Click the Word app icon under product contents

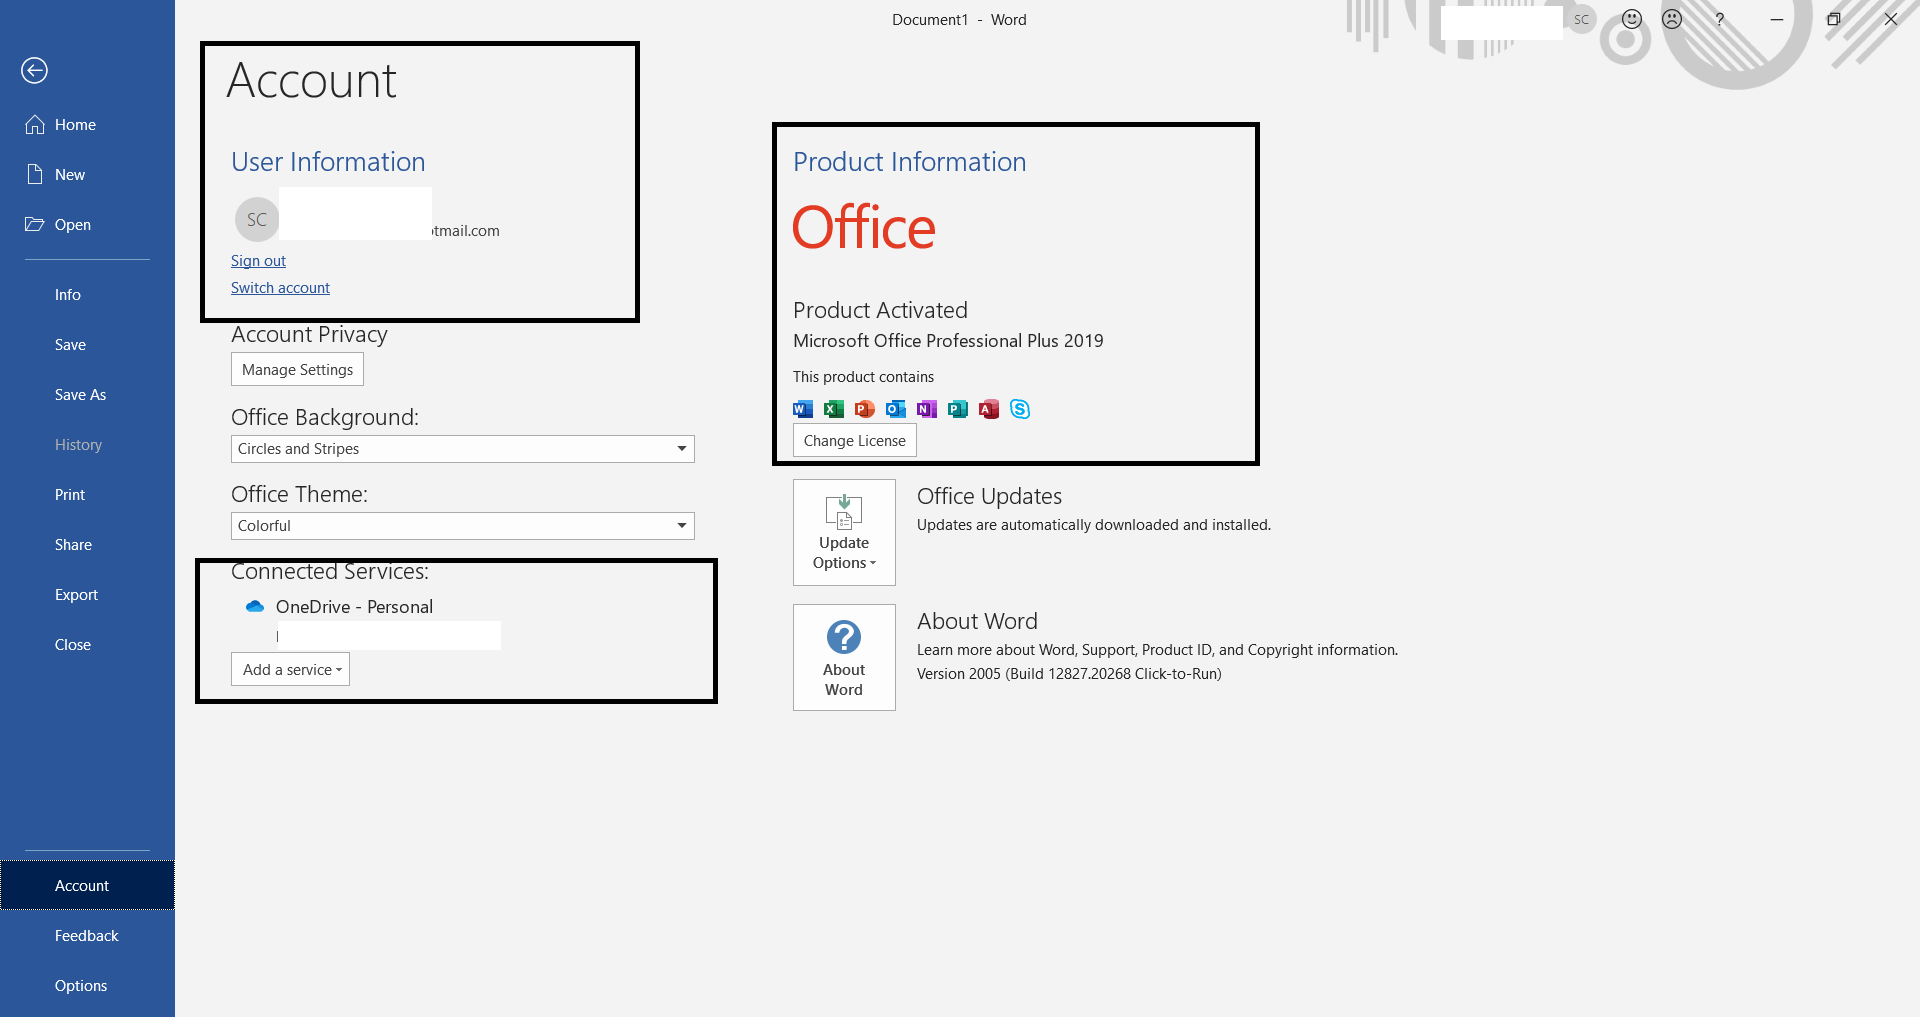(x=802, y=408)
